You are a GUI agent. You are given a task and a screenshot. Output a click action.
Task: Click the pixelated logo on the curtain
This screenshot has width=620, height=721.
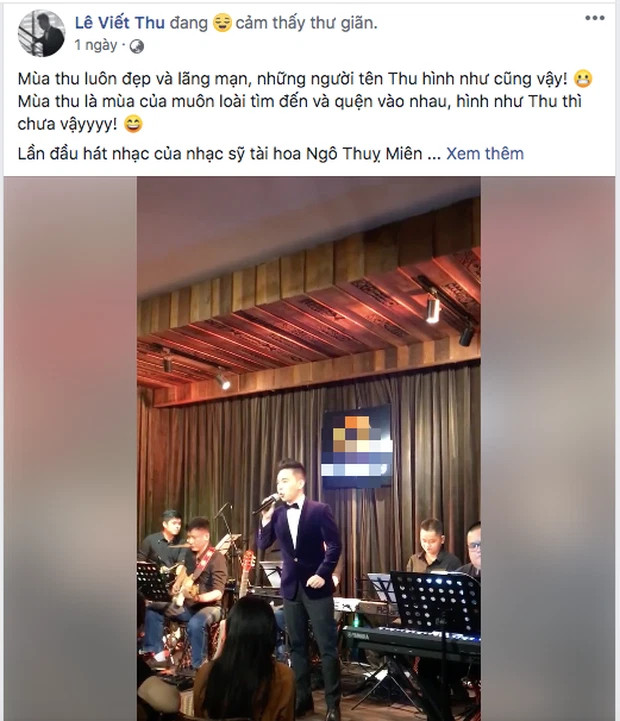click(x=357, y=447)
